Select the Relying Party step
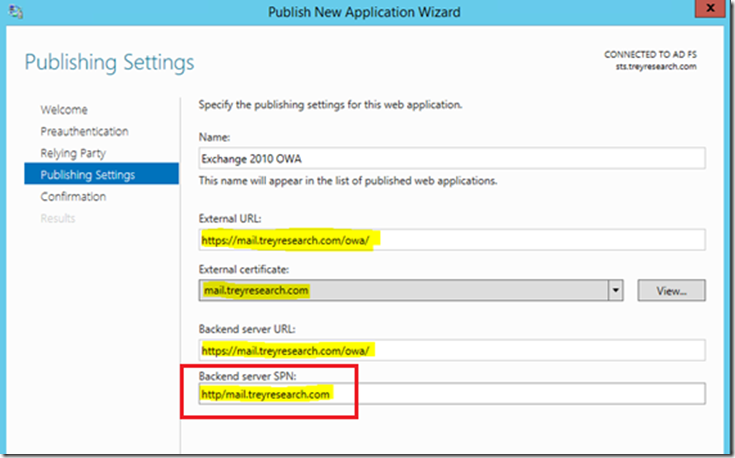Screen dimensions: 735x458 [x=73, y=153]
